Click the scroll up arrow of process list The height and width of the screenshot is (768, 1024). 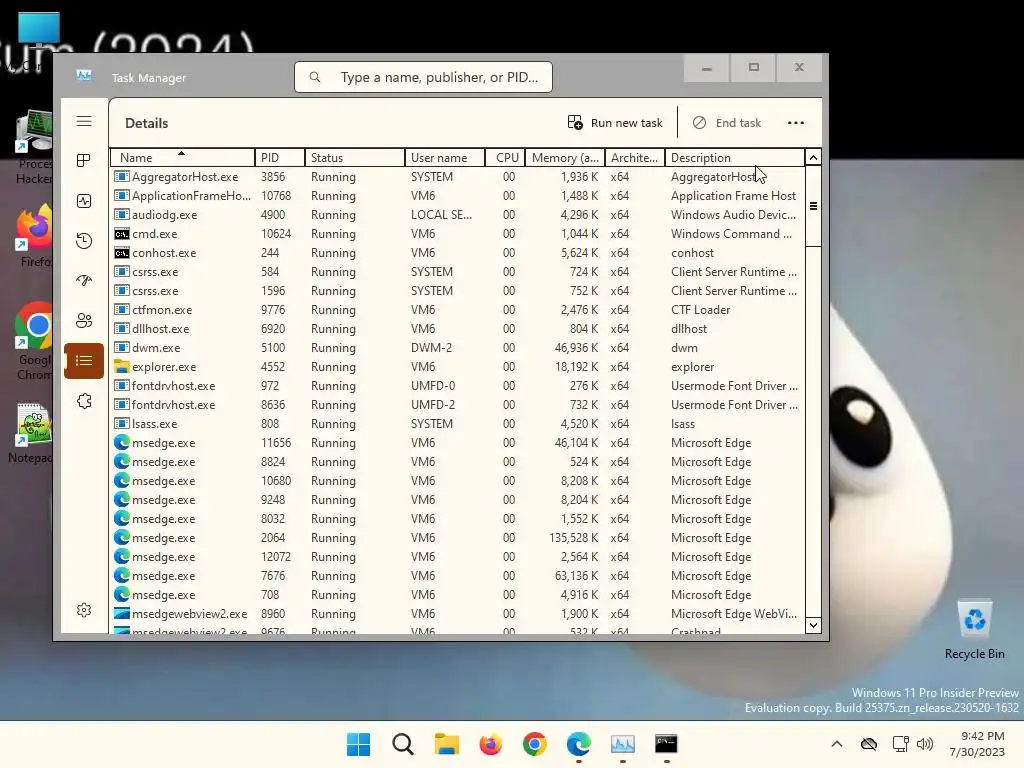[x=813, y=157]
